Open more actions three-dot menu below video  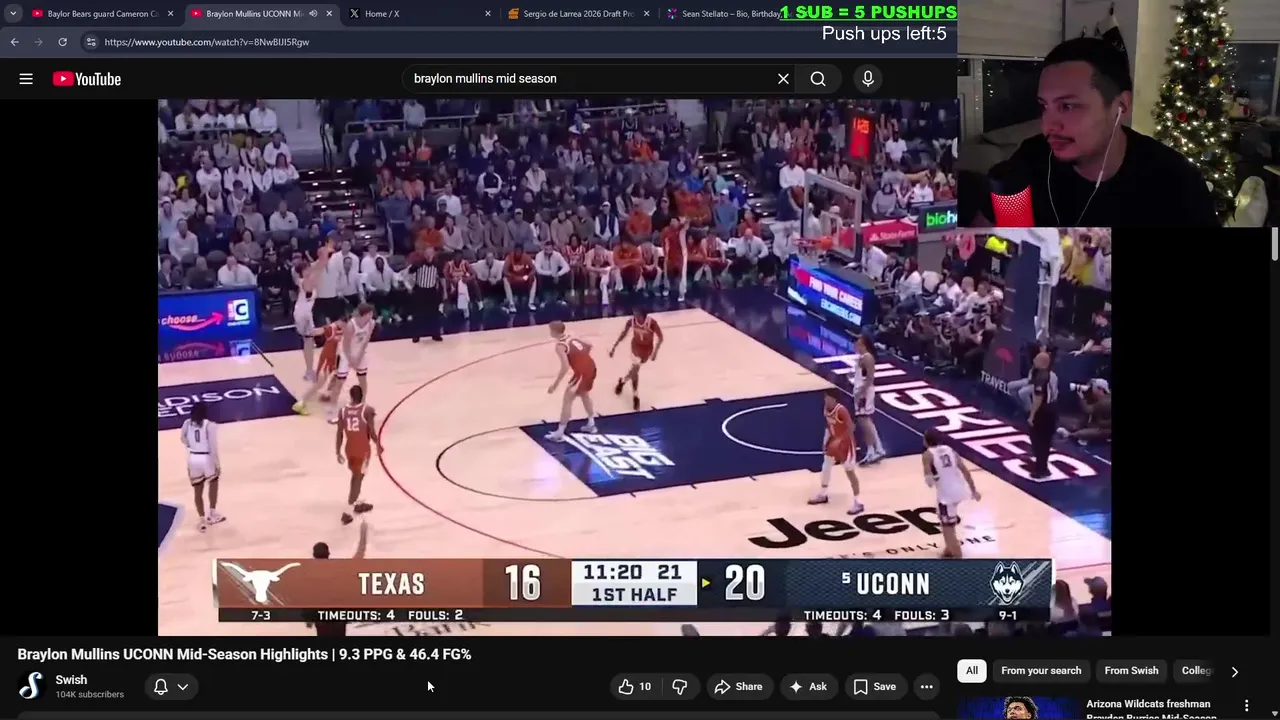tap(926, 686)
